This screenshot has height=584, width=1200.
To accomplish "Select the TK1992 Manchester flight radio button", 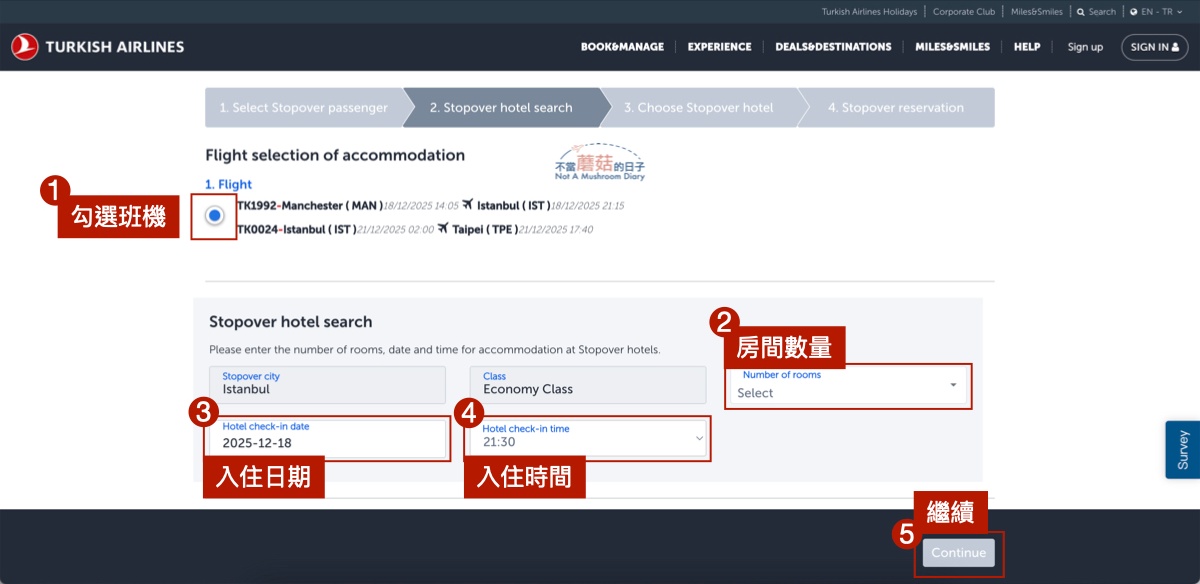I will tap(214, 216).
